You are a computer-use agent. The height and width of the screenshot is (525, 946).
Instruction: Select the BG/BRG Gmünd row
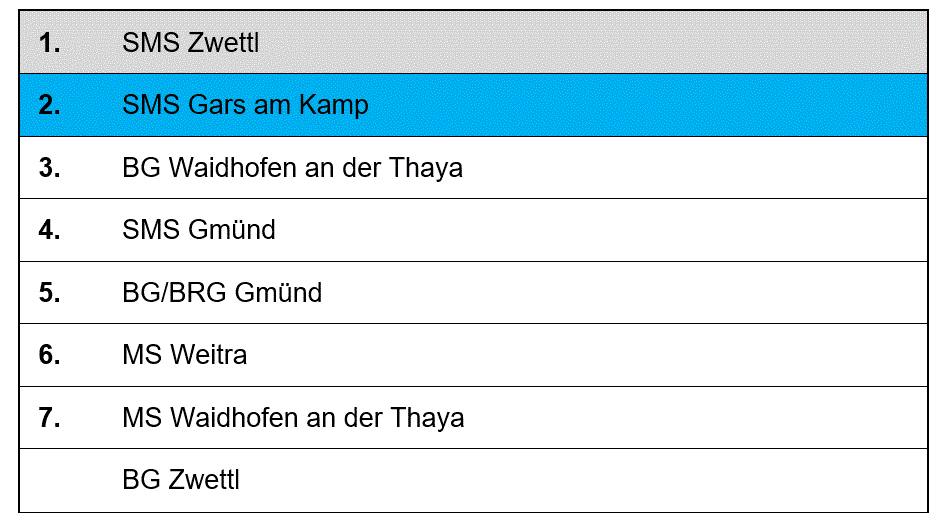(473, 293)
